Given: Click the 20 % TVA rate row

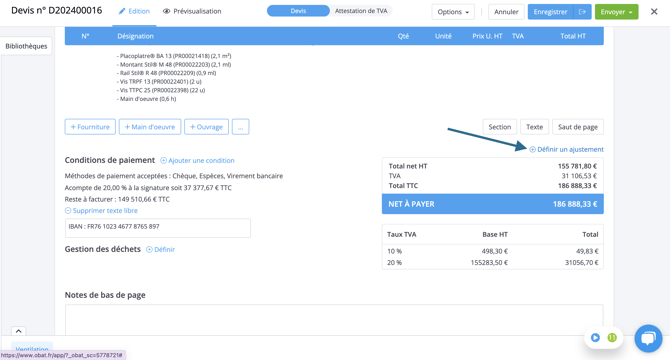Looking at the screenshot, I should (x=492, y=263).
